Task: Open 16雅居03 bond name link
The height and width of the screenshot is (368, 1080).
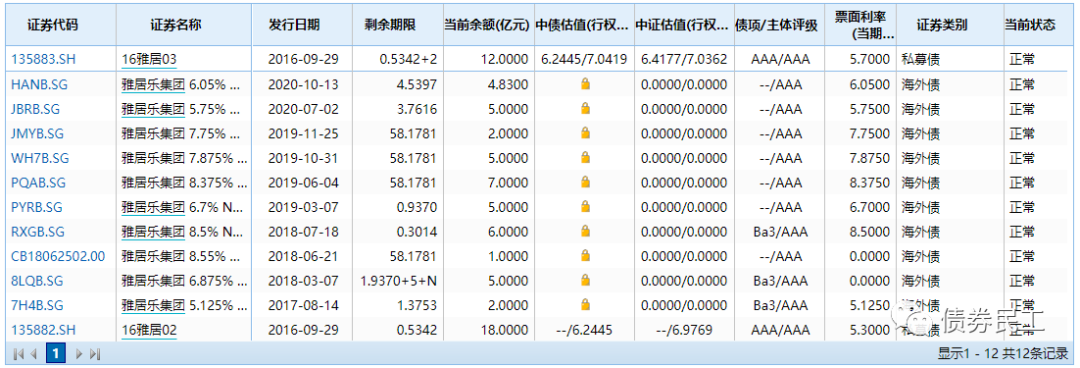Action: 149,59
